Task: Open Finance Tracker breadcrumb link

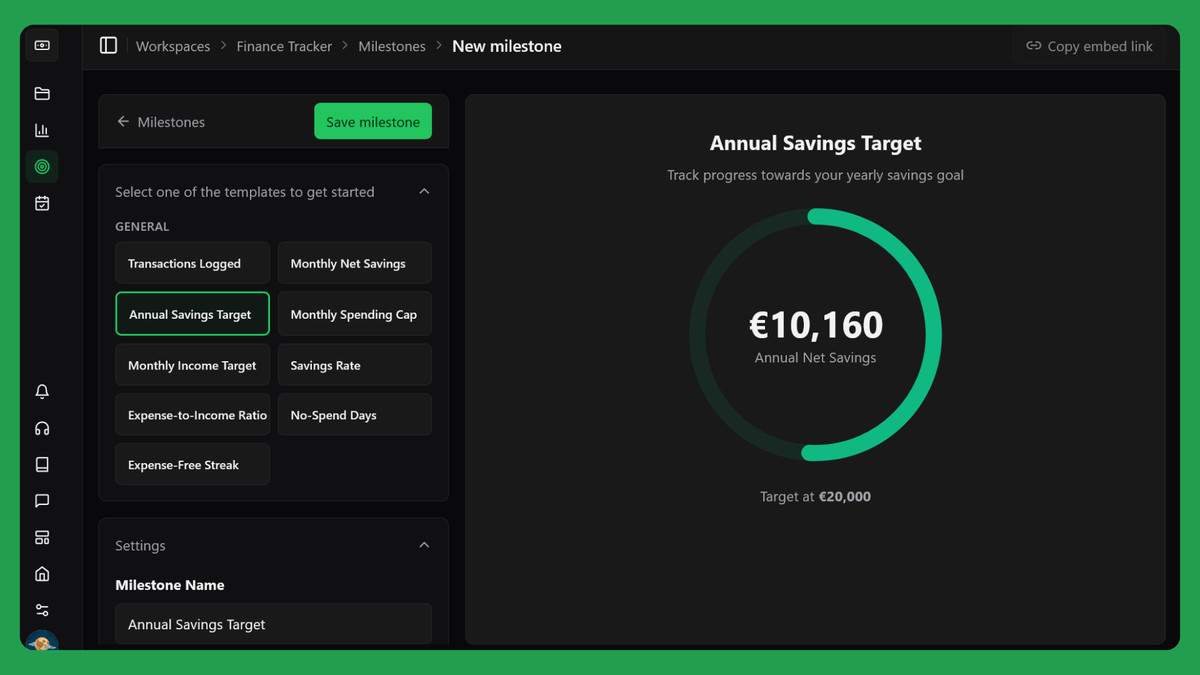Action: click(x=284, y=46)
